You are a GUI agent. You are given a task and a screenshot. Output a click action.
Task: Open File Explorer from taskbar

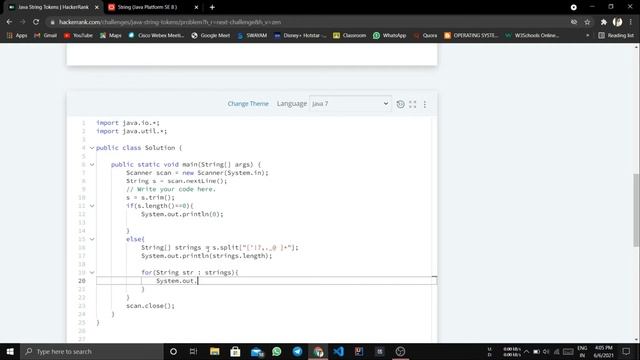click(x=215, y=351)
